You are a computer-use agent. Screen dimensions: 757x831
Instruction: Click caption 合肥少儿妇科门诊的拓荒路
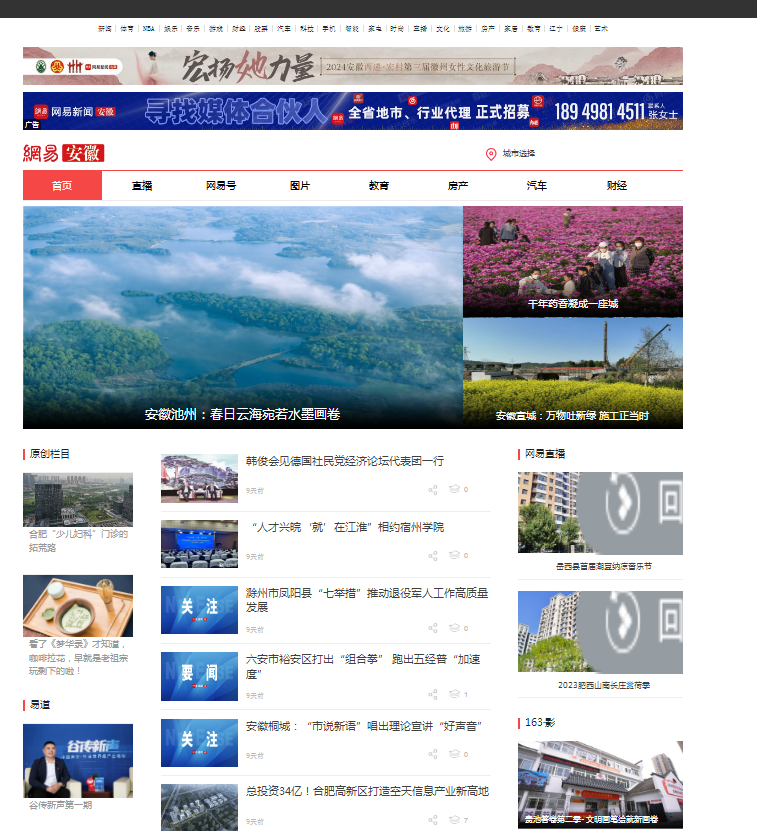coord(78,541)
